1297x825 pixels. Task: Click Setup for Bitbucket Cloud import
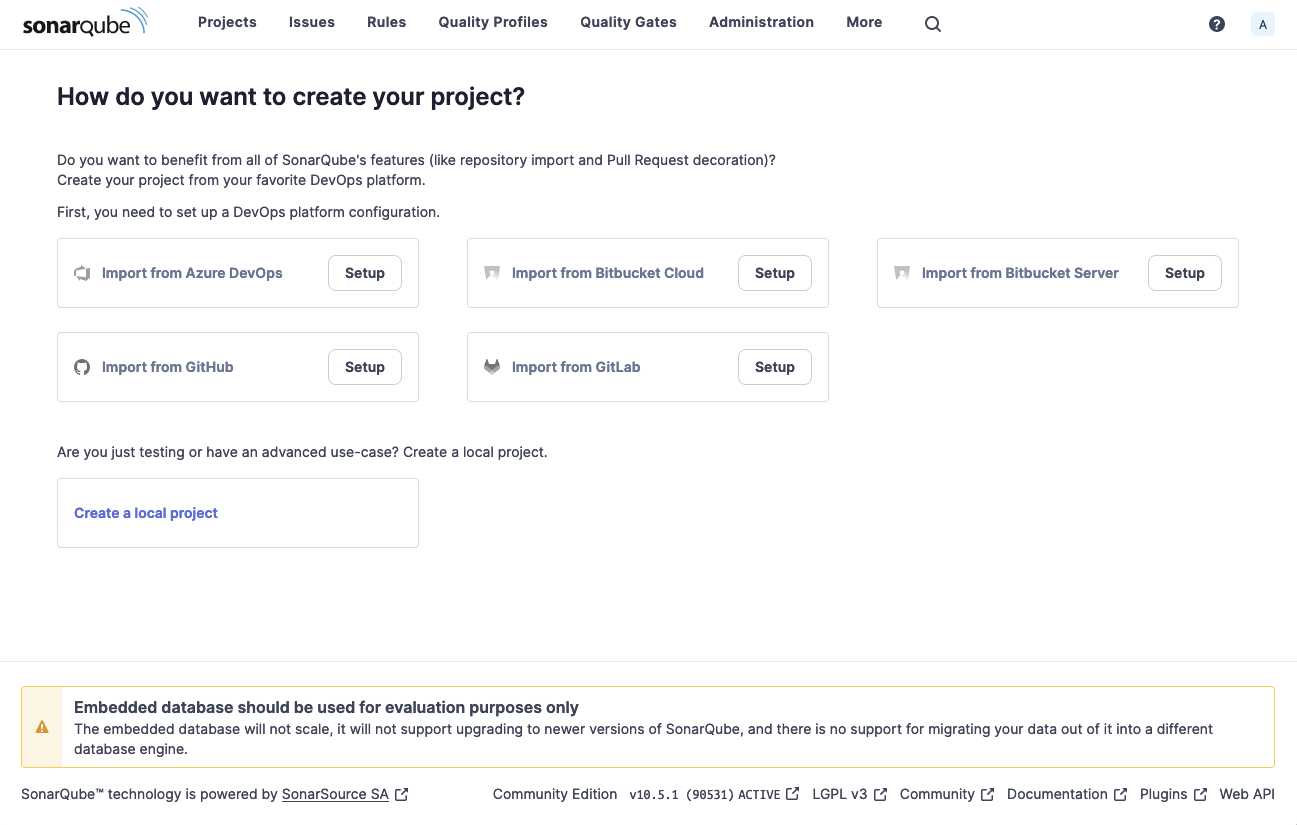(x=775, y=273)
